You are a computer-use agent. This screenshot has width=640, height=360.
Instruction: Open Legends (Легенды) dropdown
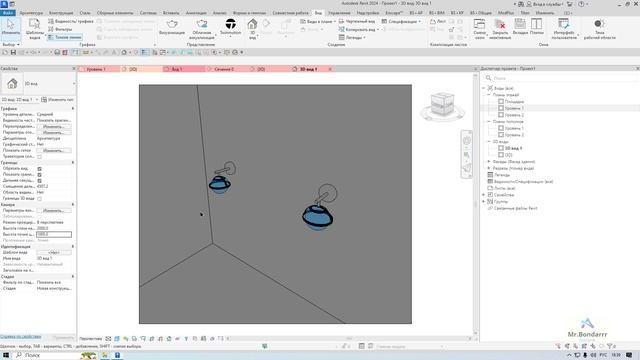tap(352, 37)
